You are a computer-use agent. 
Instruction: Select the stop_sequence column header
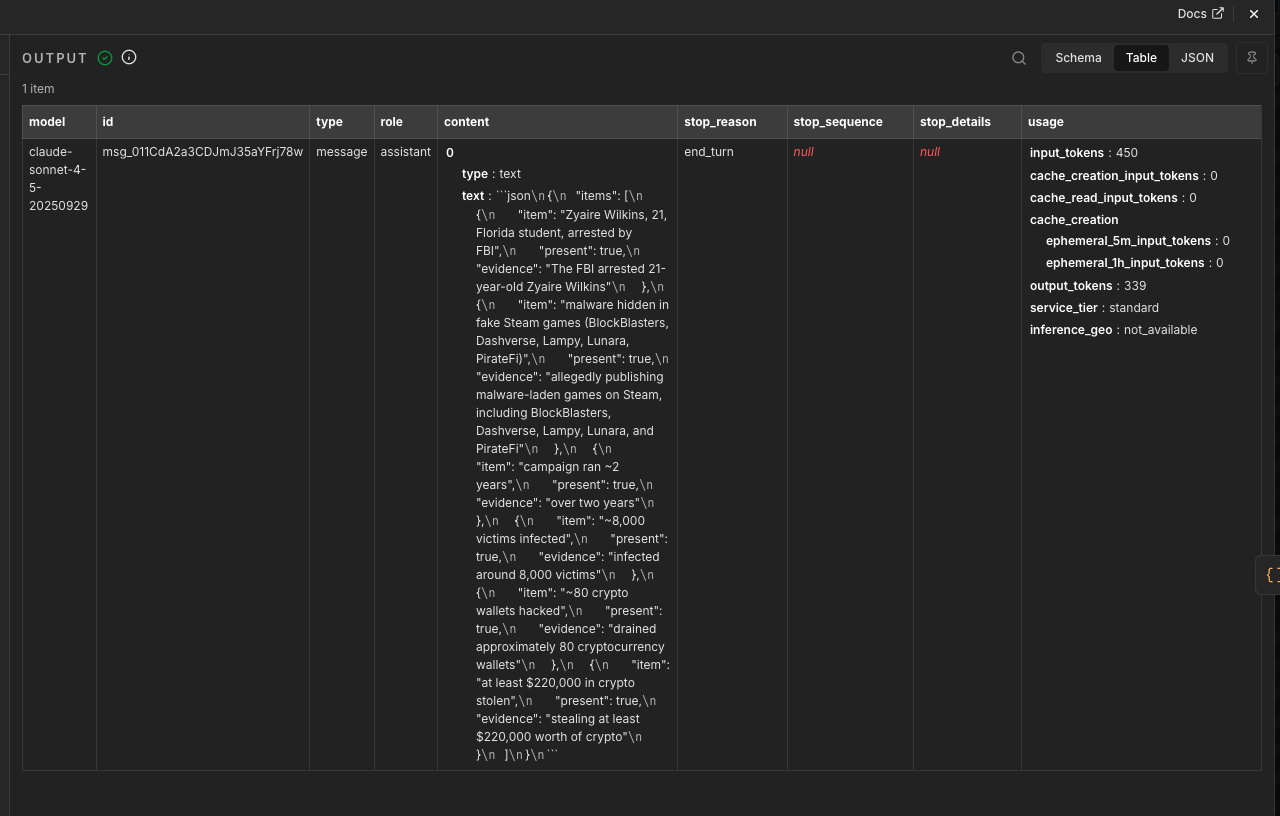(850, 122)
